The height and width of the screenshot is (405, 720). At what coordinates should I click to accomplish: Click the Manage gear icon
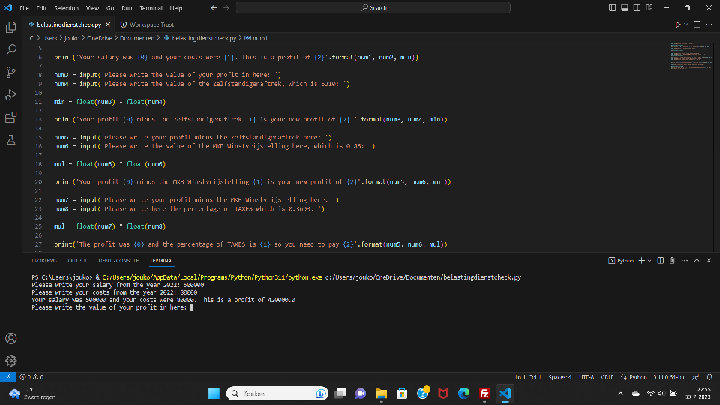tap(11, 360)
